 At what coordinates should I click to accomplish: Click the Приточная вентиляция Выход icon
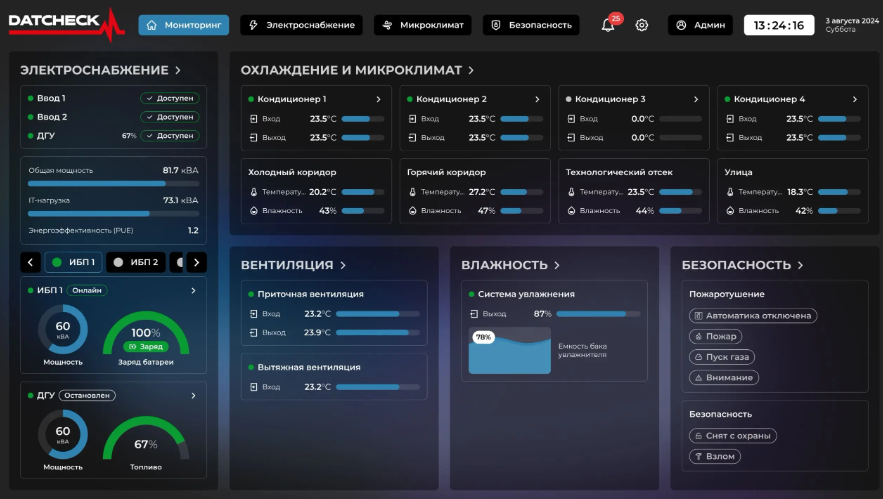[x=253, y=333]
